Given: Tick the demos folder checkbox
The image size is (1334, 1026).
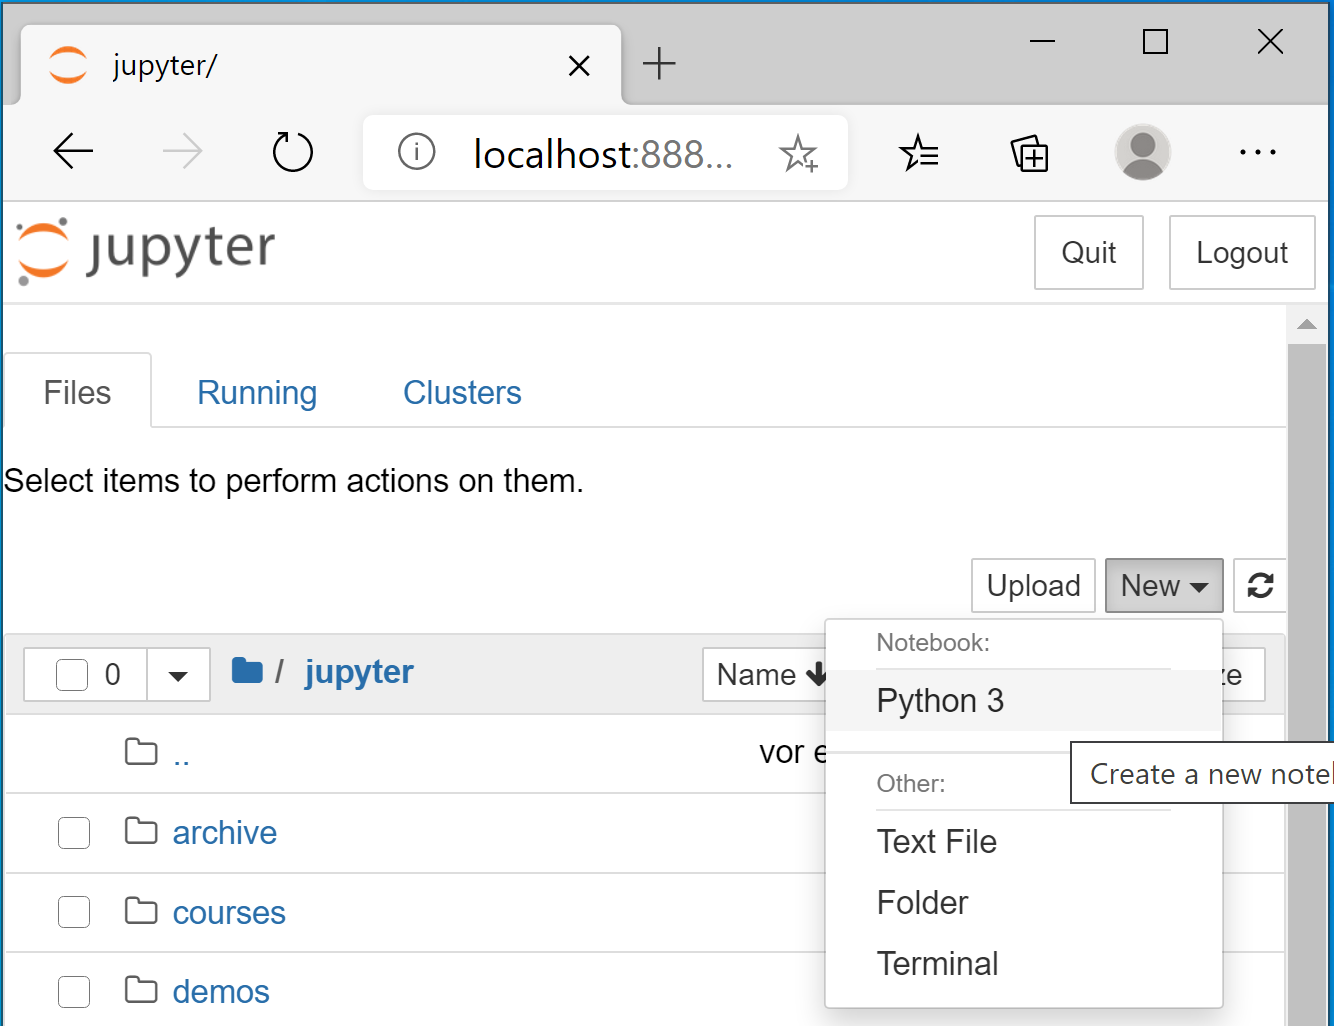Looking at the screenshot, I should (74, 992).
